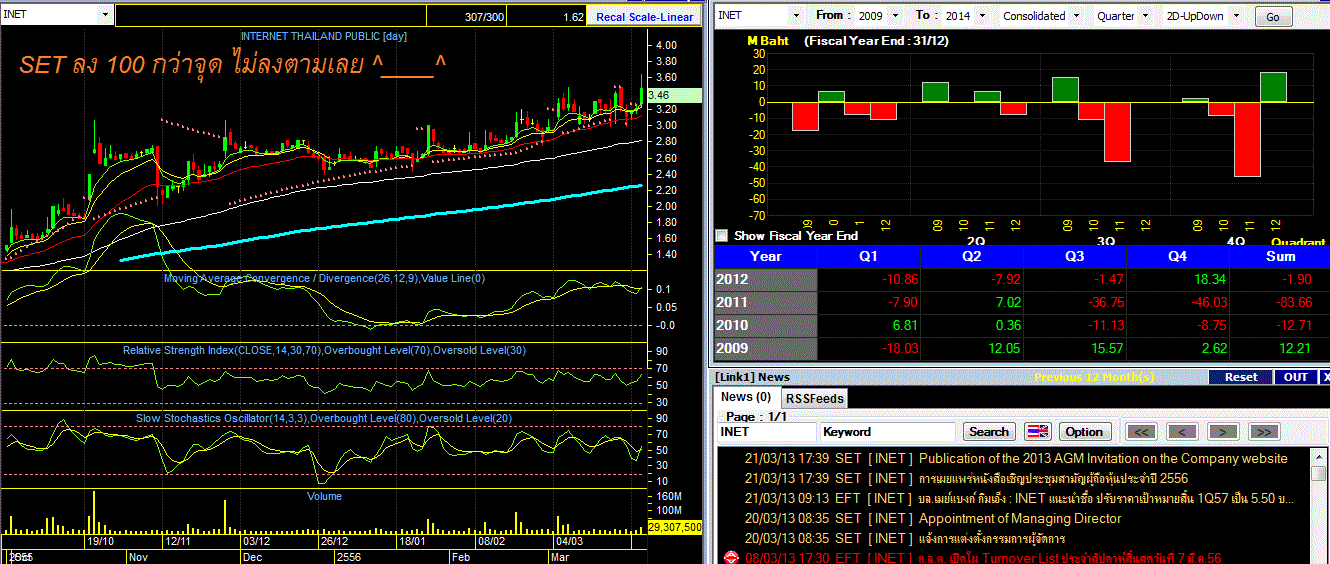Click the Previous 12 Month(s) label
Viewport: 1330px width, 564px height.
[1094, 377]
